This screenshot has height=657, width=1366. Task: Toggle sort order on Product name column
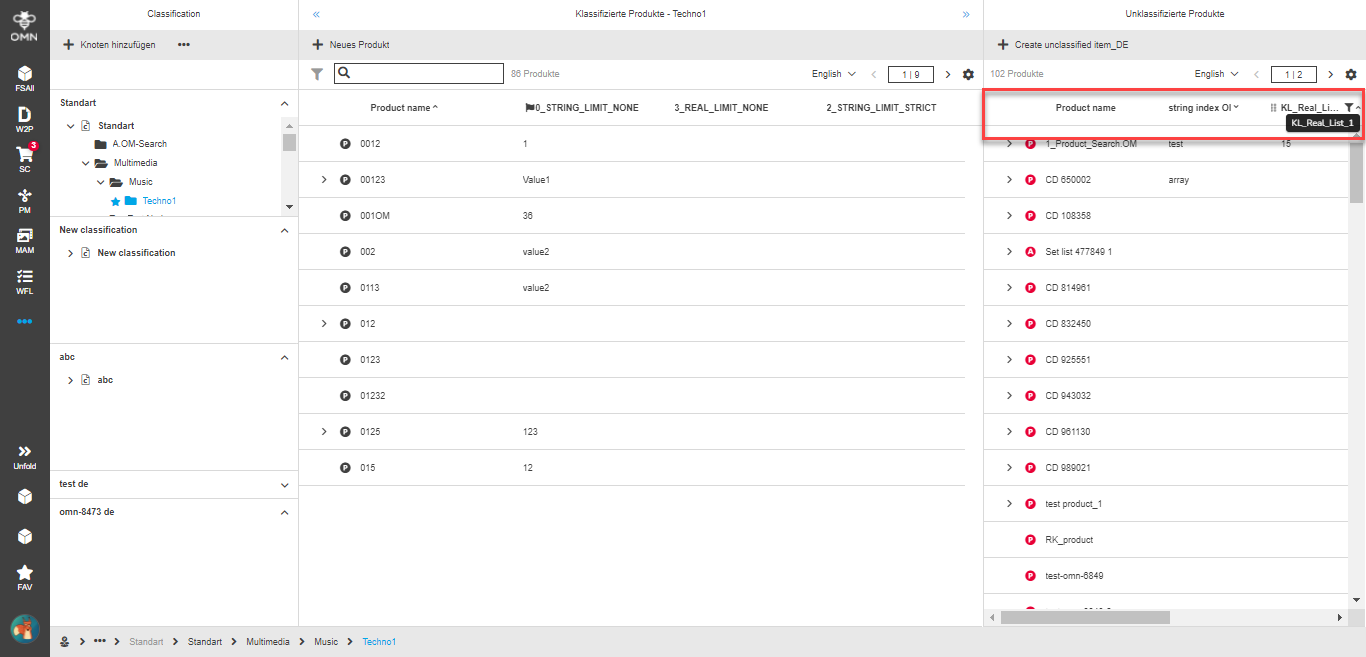pyautogui.click(x=404, y=107)
